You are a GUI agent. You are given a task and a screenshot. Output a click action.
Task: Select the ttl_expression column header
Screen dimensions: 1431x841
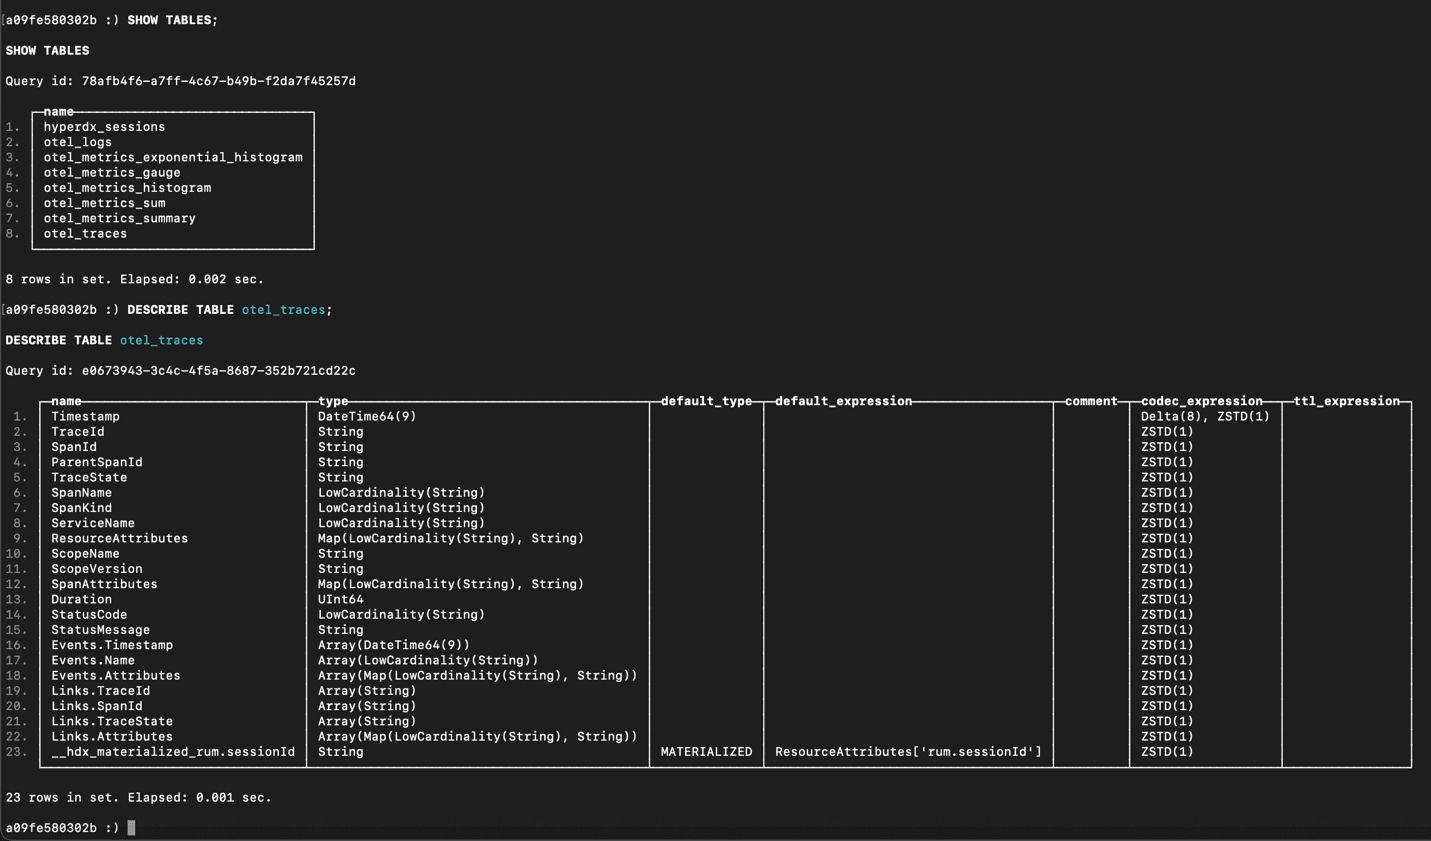pyautogui.click(x=1347, y=401)
